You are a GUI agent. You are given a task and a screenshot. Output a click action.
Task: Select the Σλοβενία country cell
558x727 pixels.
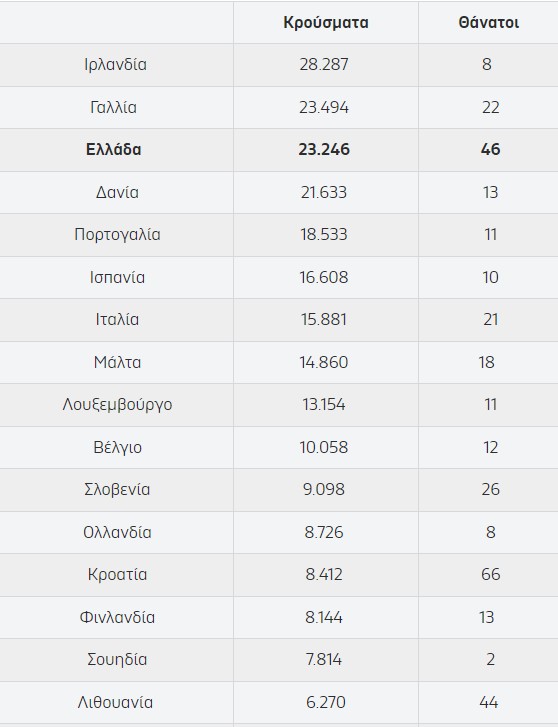[x=117, y=490]
